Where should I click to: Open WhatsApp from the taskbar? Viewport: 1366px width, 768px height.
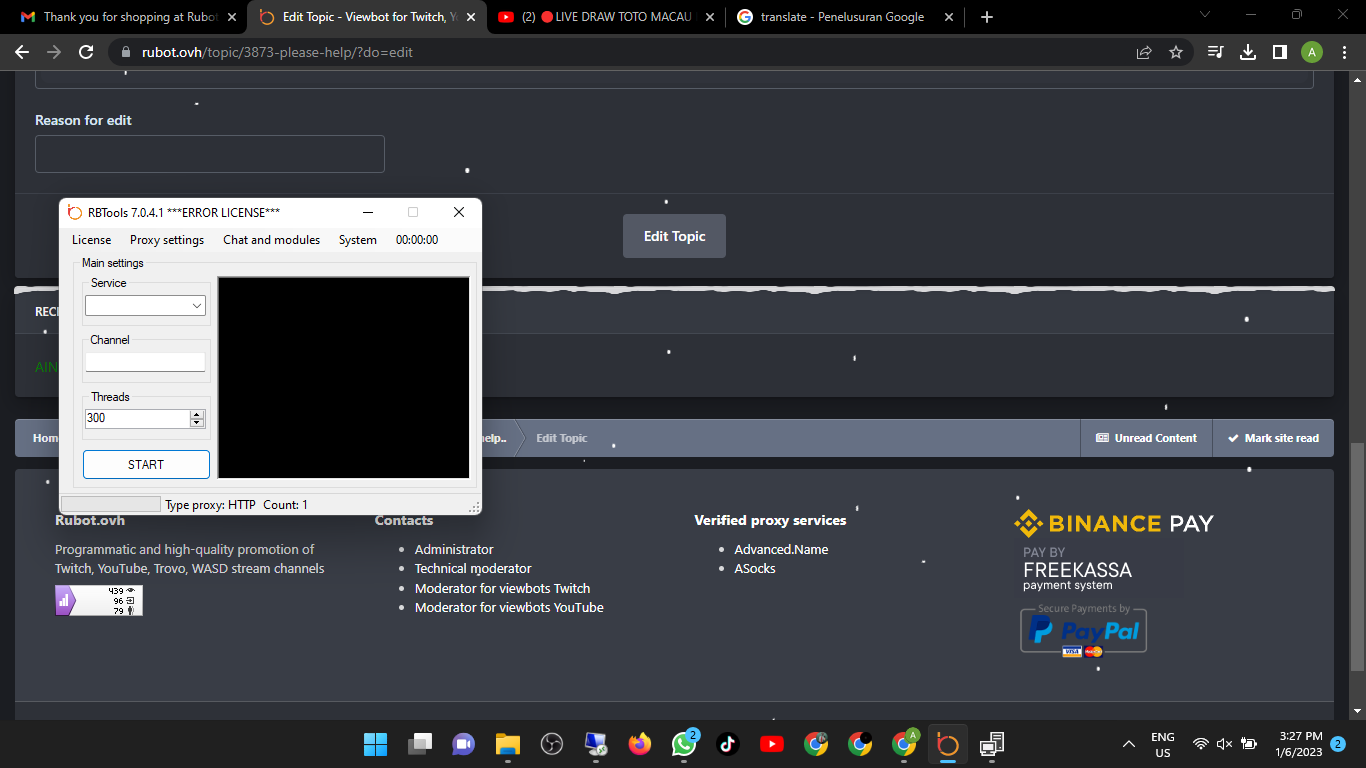[x=684, y=744]
